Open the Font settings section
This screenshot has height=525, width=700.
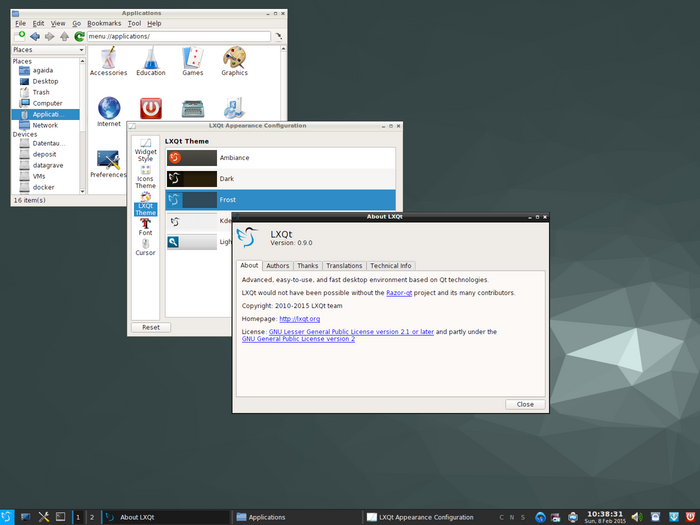tap(146, 227)
